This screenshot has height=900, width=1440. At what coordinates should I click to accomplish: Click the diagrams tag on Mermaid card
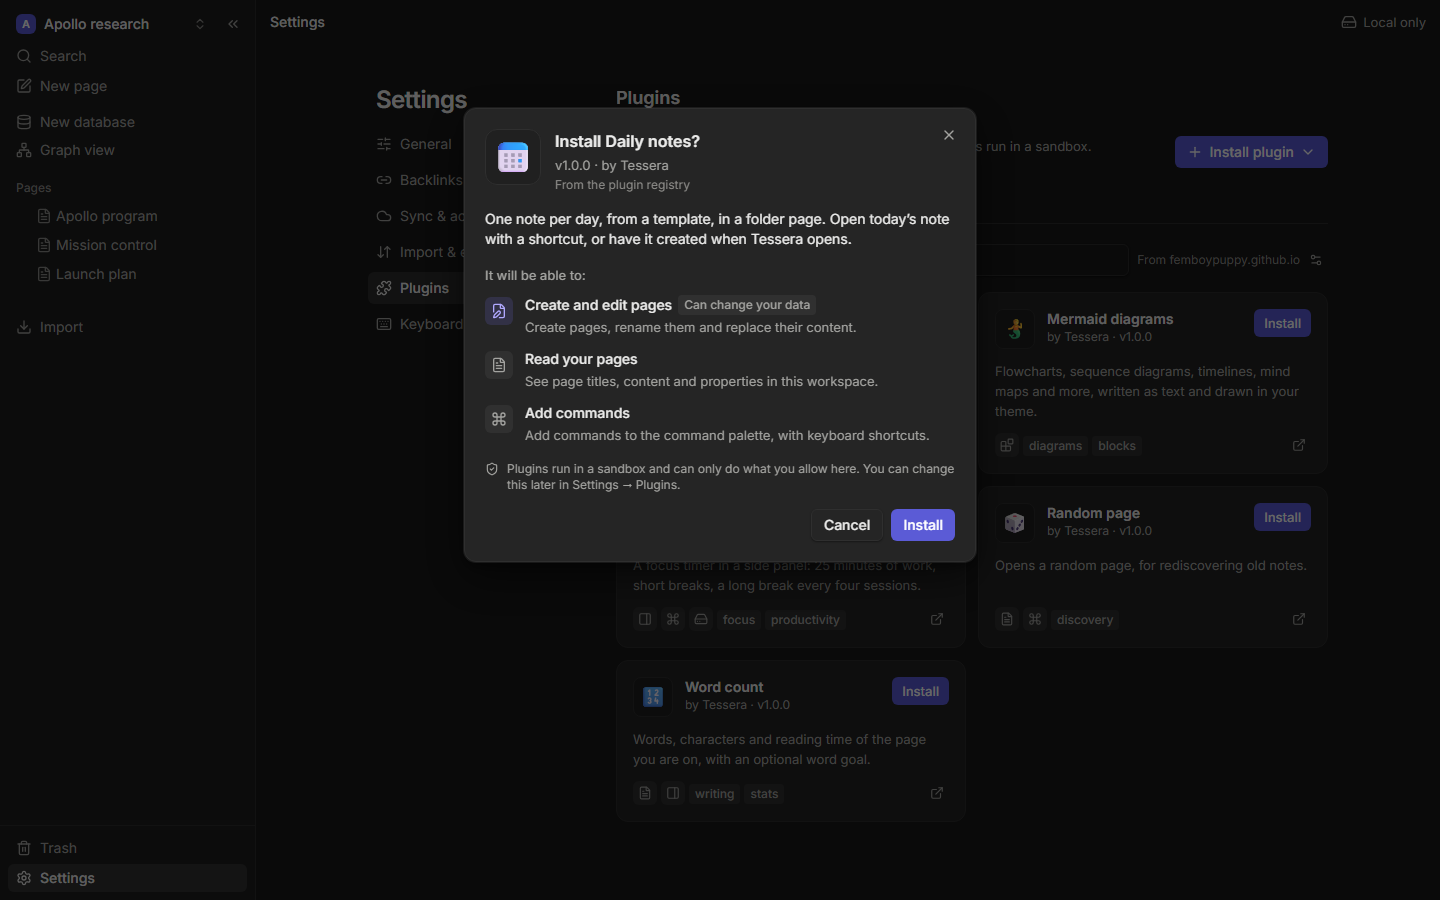pyautogui.click(x=1055, y=446)
